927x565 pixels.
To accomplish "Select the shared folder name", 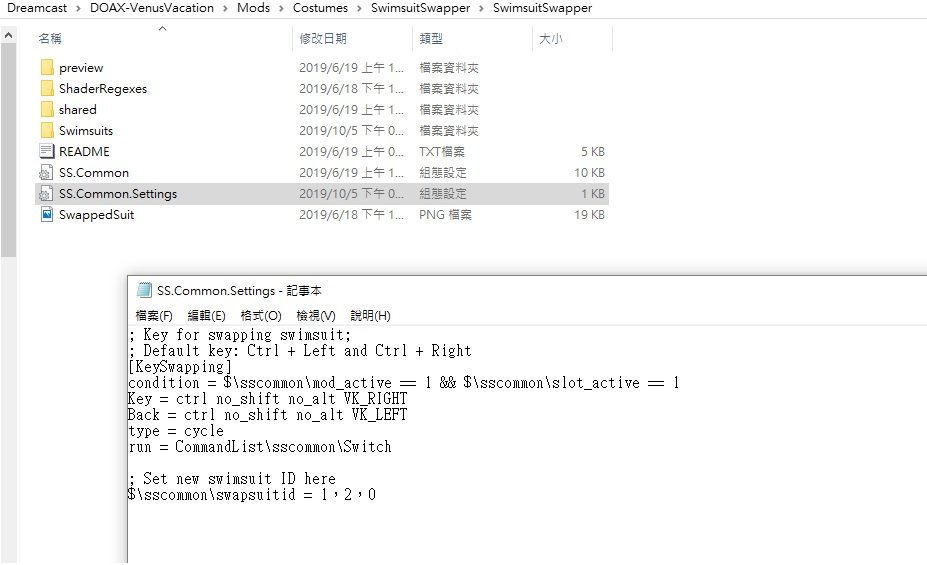I will coord(77,109).
